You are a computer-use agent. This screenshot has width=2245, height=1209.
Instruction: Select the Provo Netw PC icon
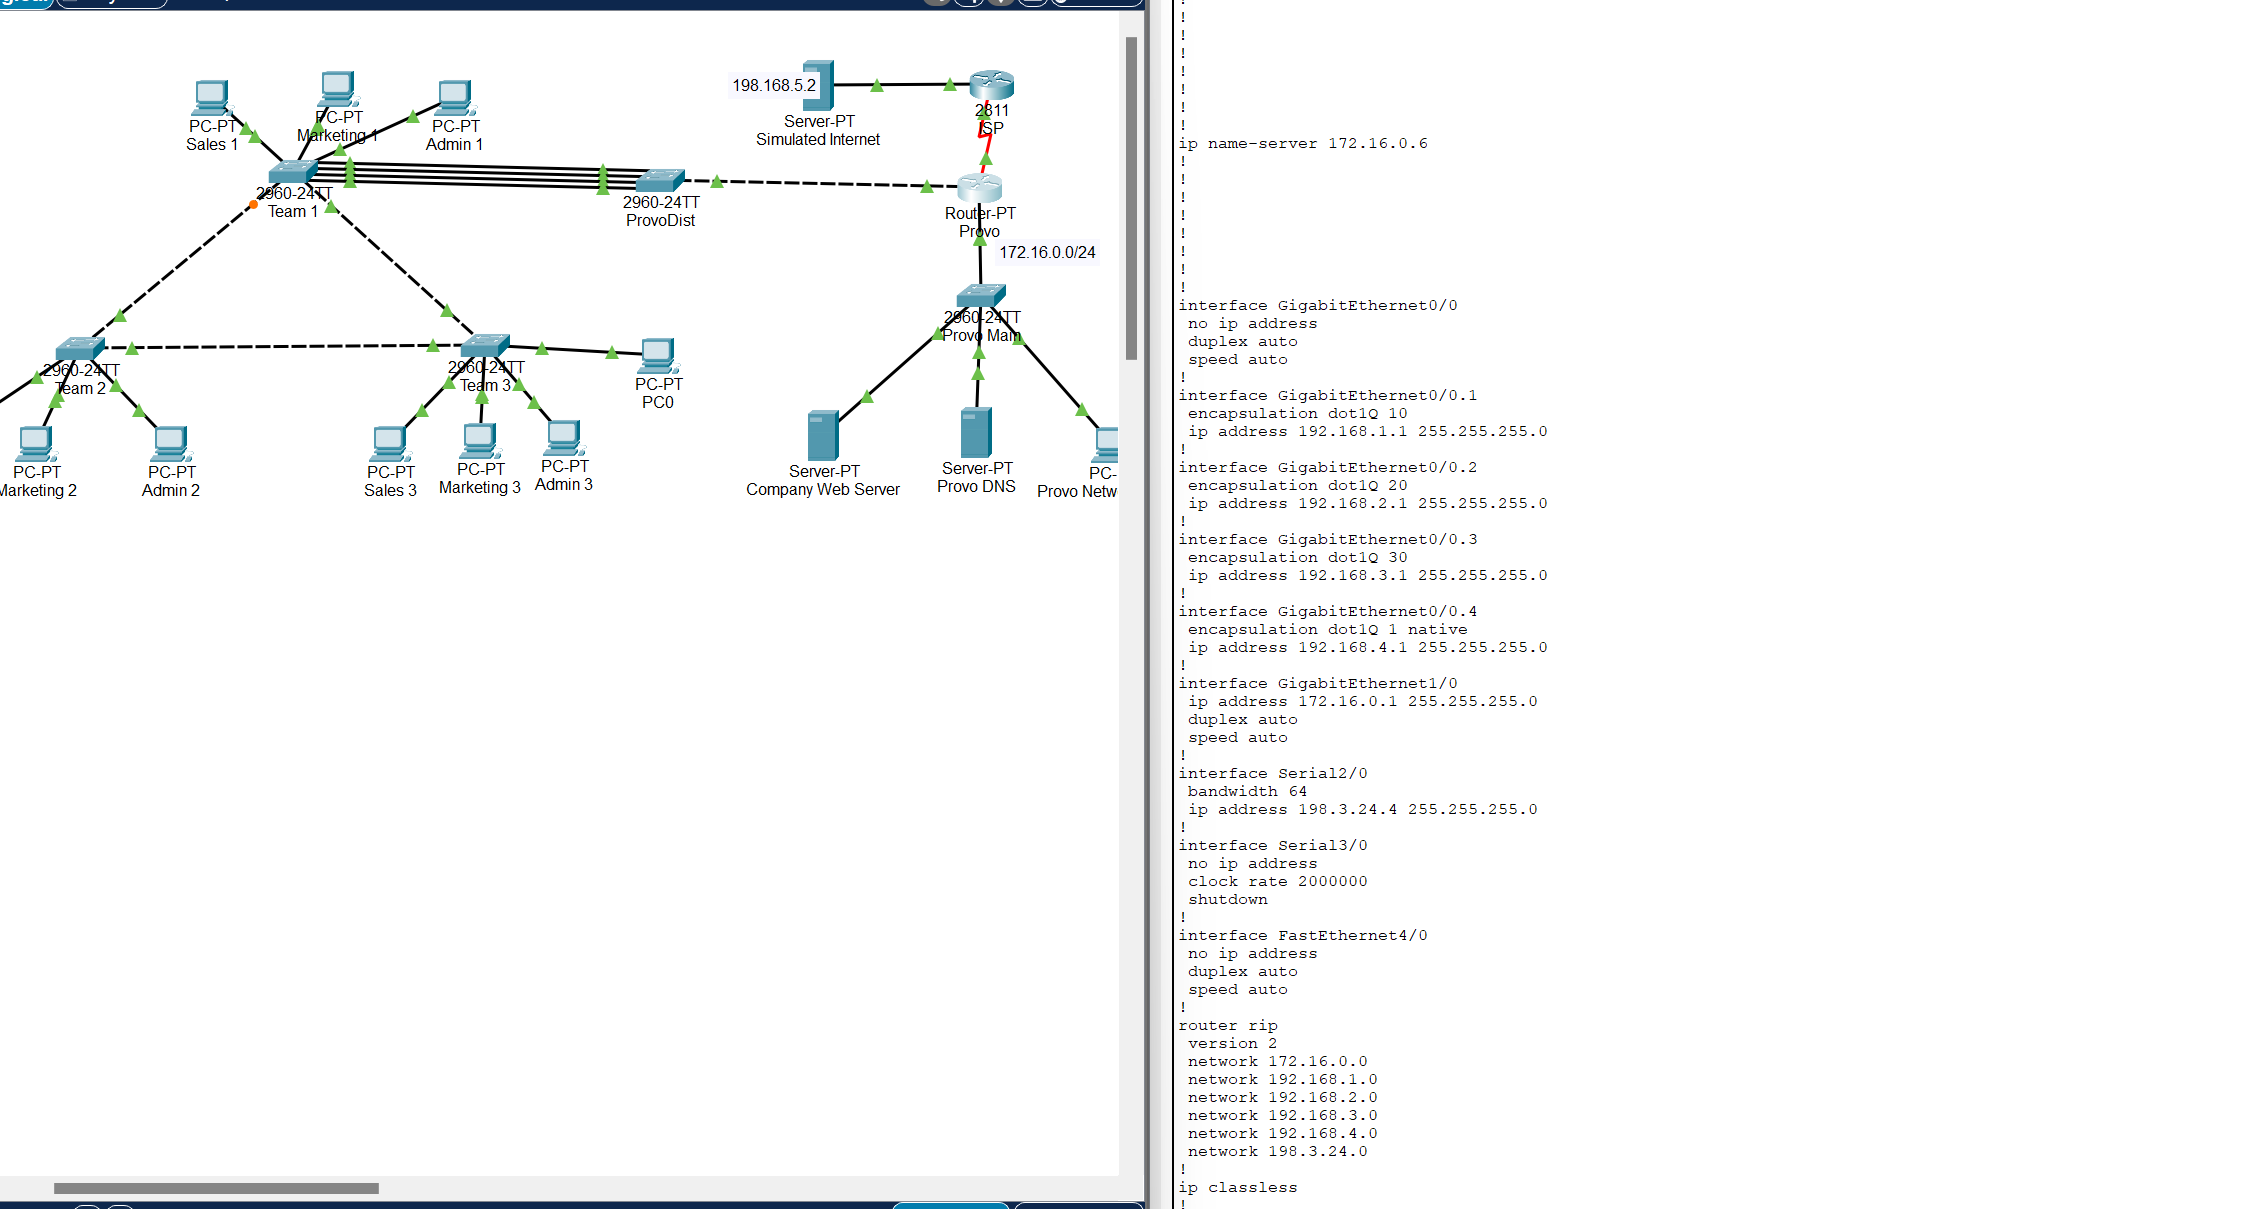point(1105,445)
